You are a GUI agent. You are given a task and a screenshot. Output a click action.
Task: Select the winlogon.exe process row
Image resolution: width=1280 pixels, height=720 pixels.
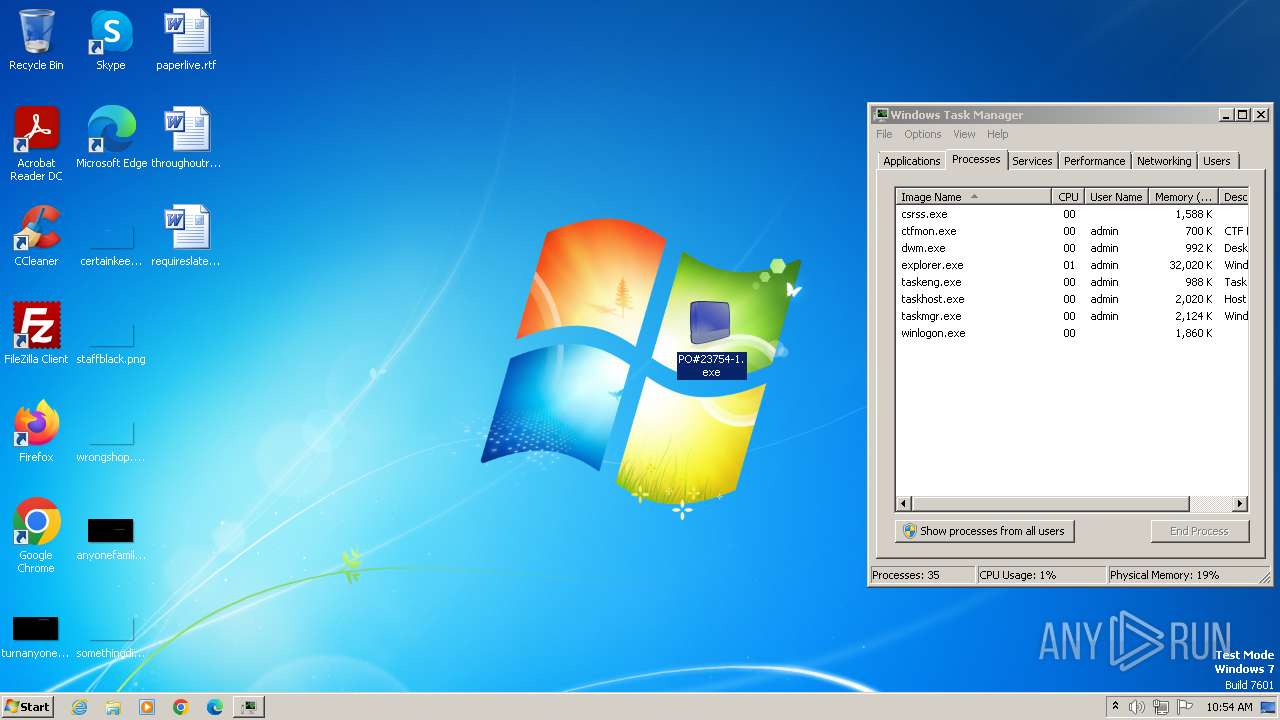1072,333
